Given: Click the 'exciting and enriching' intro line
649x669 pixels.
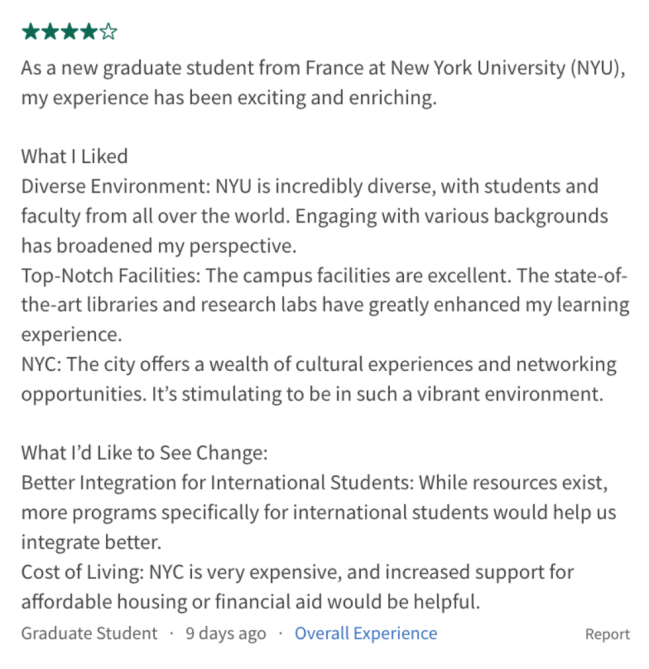Looking at the screenshot, I should click(230, 98).
